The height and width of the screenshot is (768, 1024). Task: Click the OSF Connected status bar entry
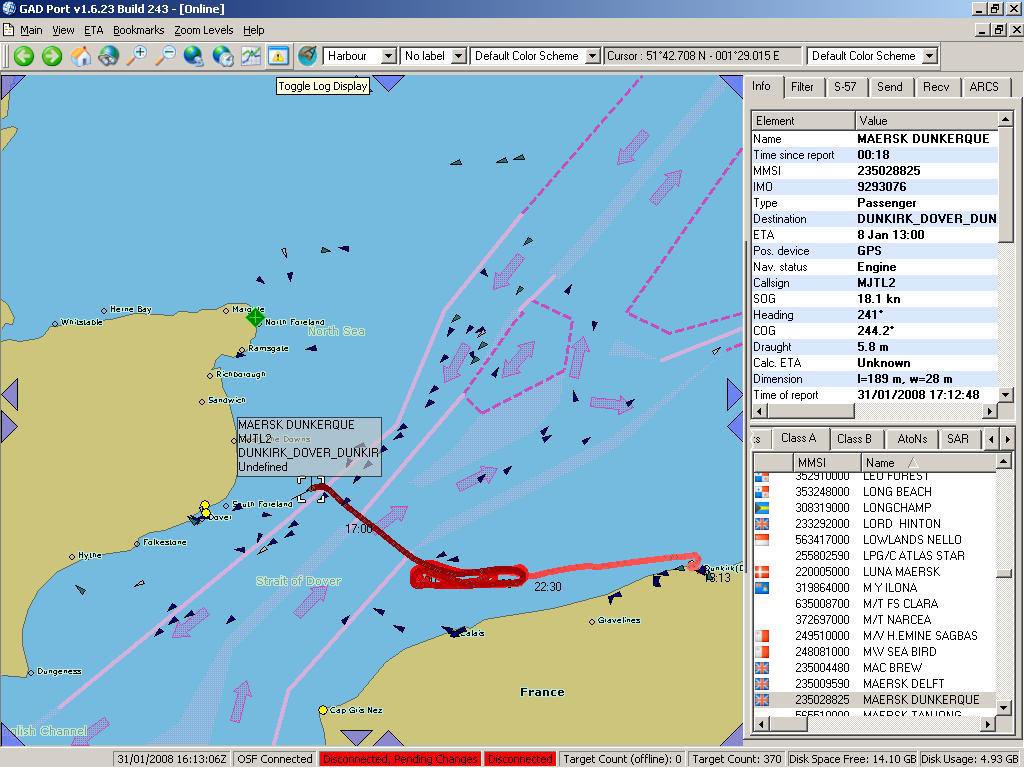pyautogui.click(x=275, y=759)
